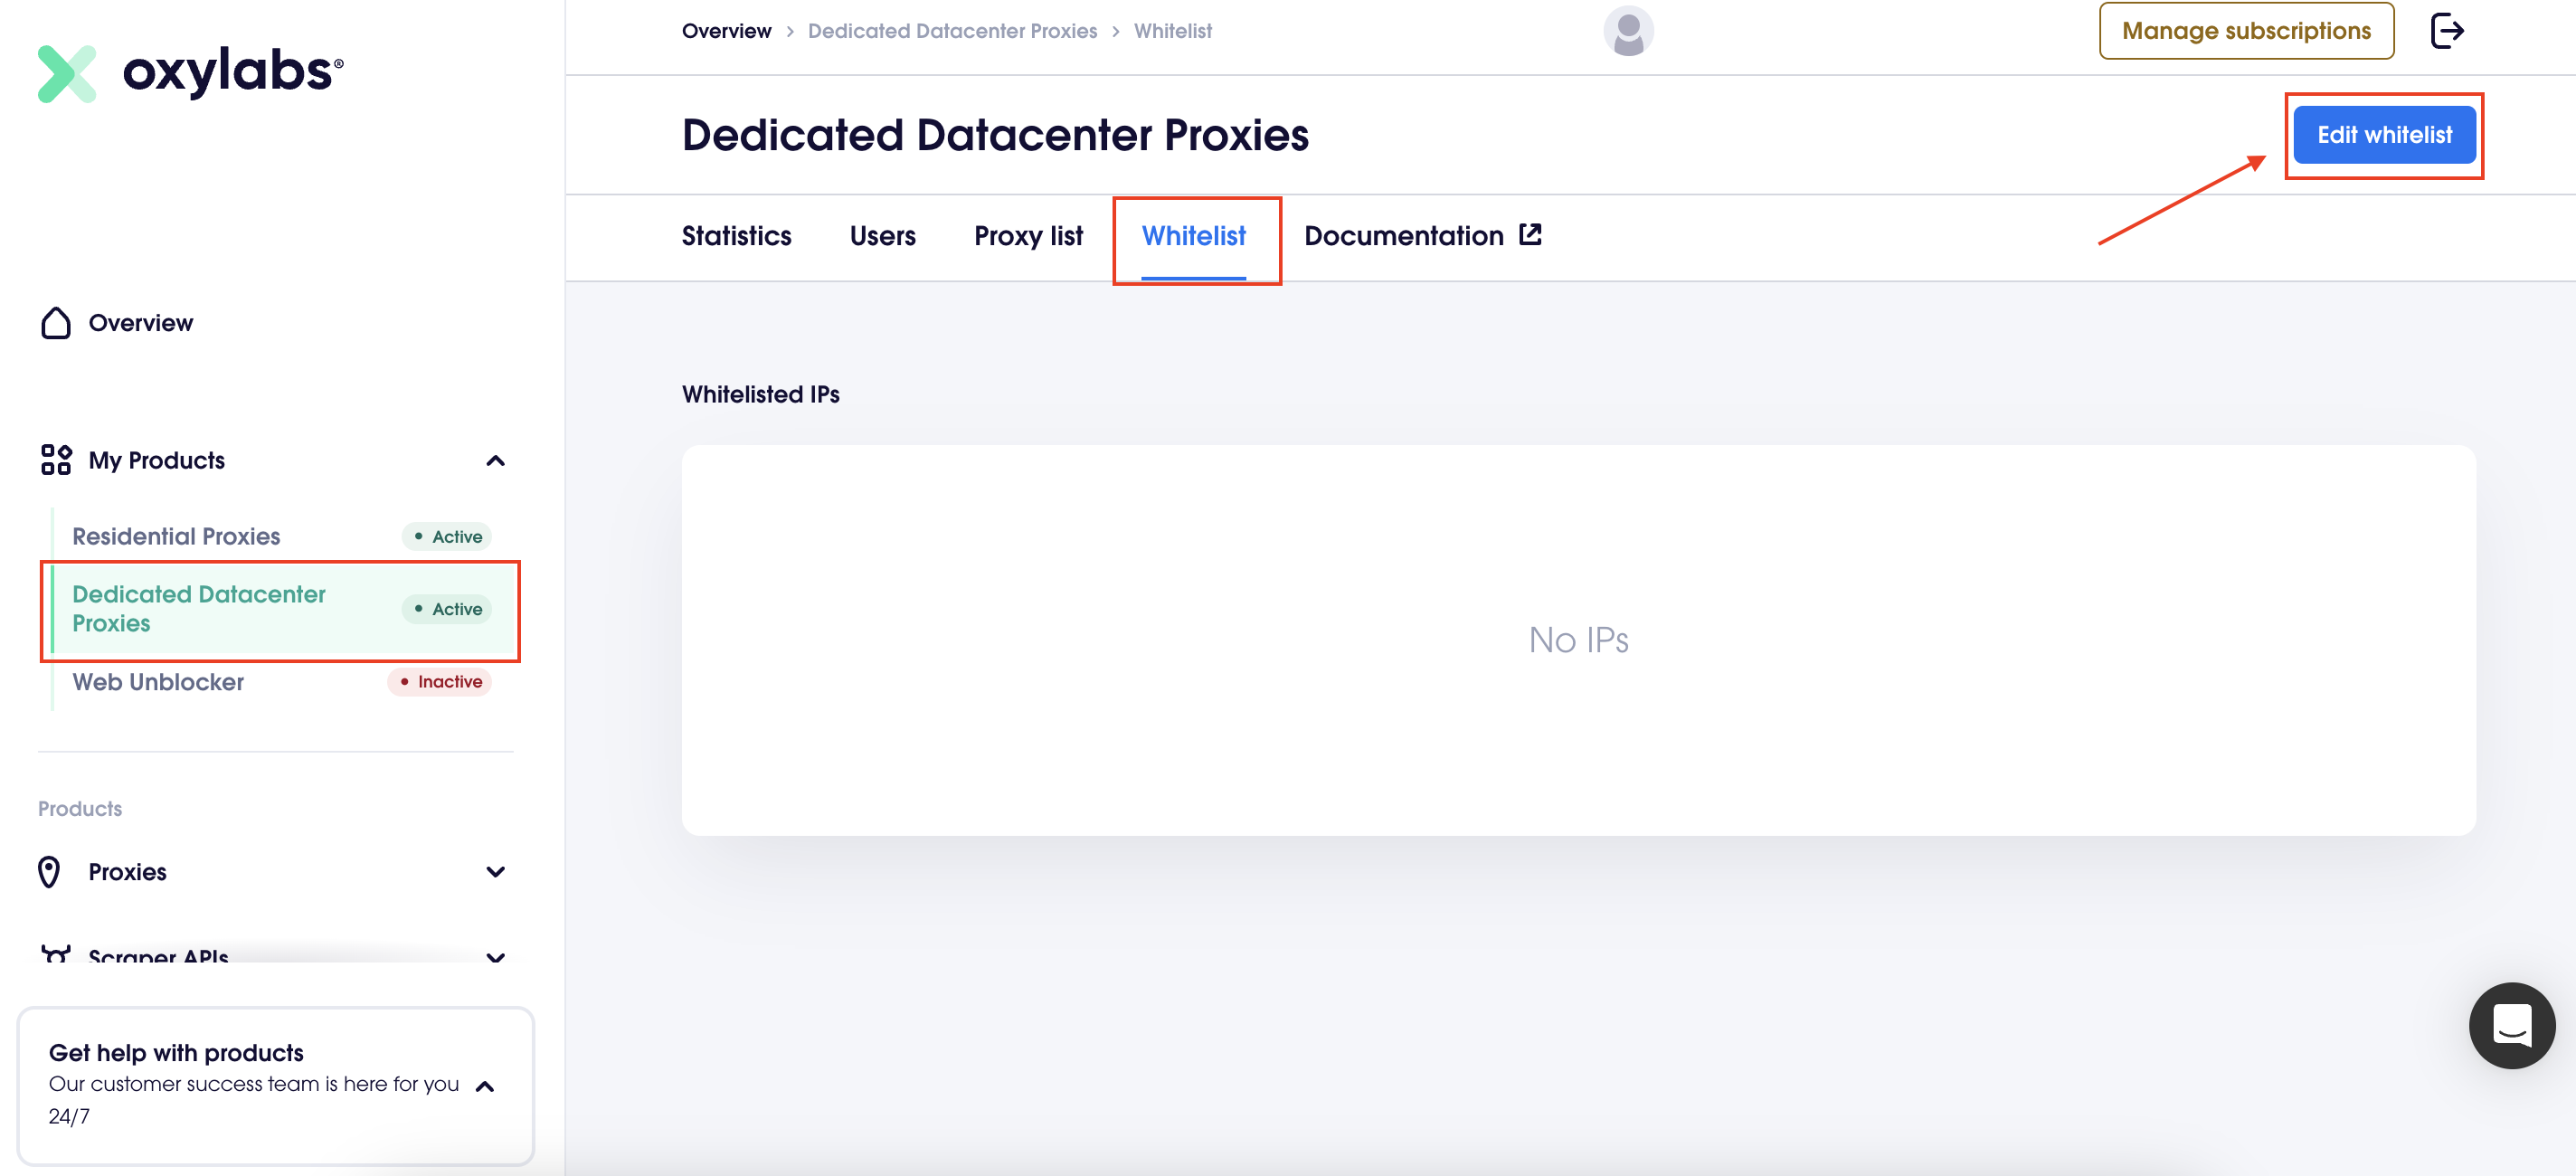Open Web Unblocker product

pyautogui.click(x=158, y=682)
